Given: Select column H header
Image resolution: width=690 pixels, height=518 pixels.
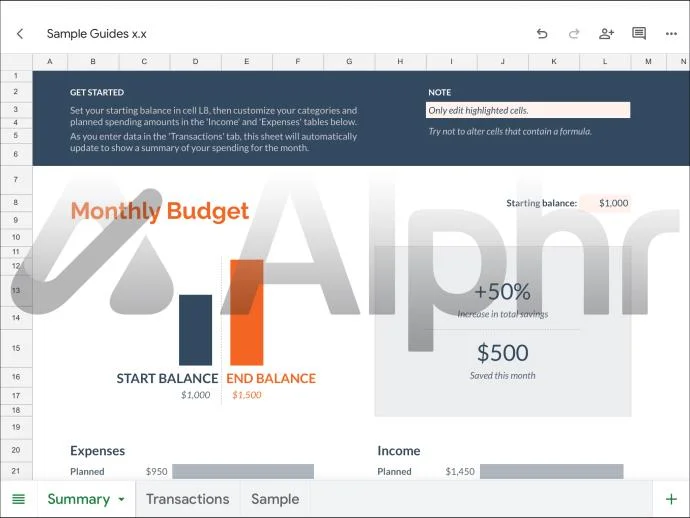Looking at the screenshot, I should click(400, 62).
